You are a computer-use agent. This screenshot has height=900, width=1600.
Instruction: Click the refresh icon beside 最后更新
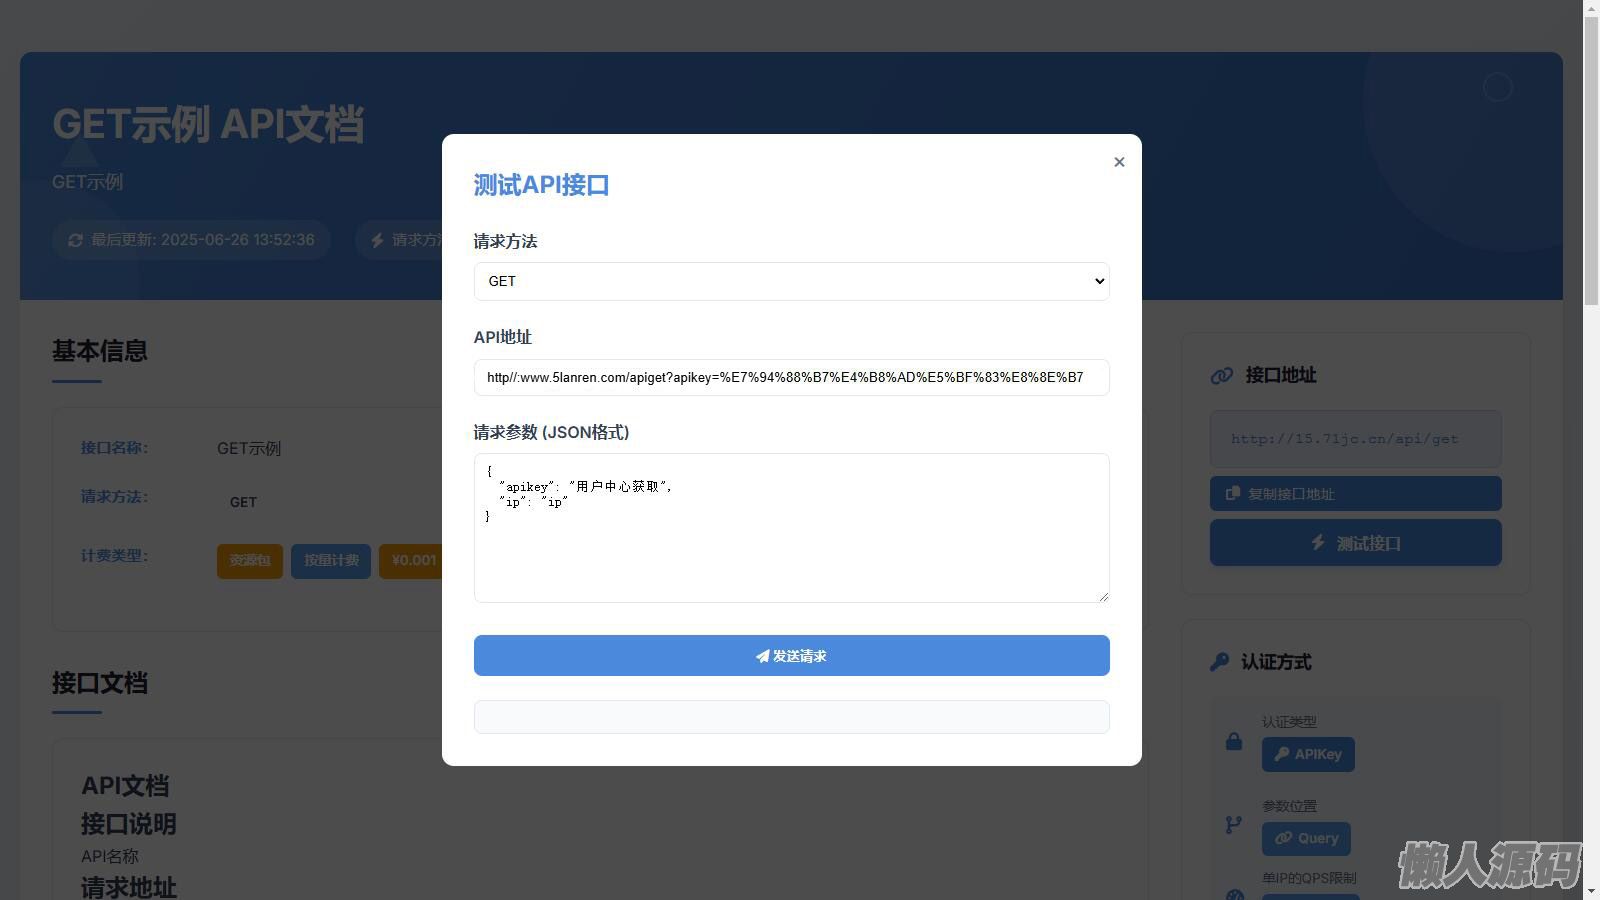75,240
